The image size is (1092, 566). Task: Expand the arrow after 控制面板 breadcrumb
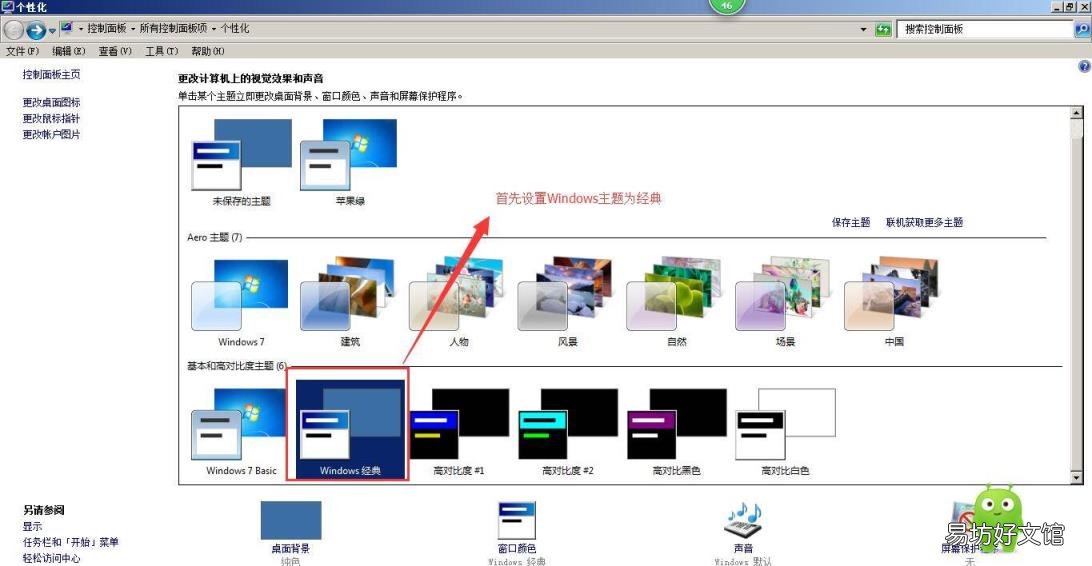click(x=132, y=29)
